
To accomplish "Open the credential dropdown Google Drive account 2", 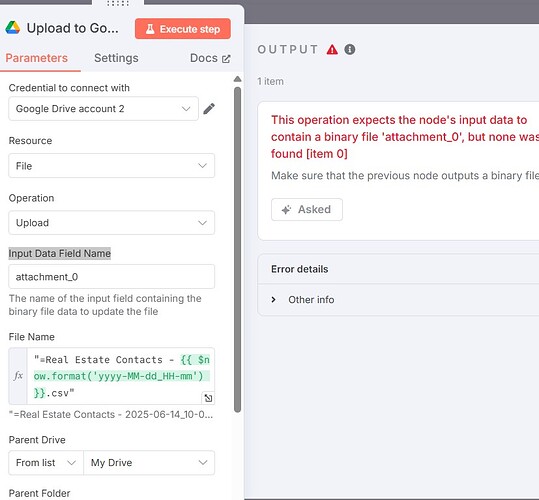I will click(x=103, y=109).
